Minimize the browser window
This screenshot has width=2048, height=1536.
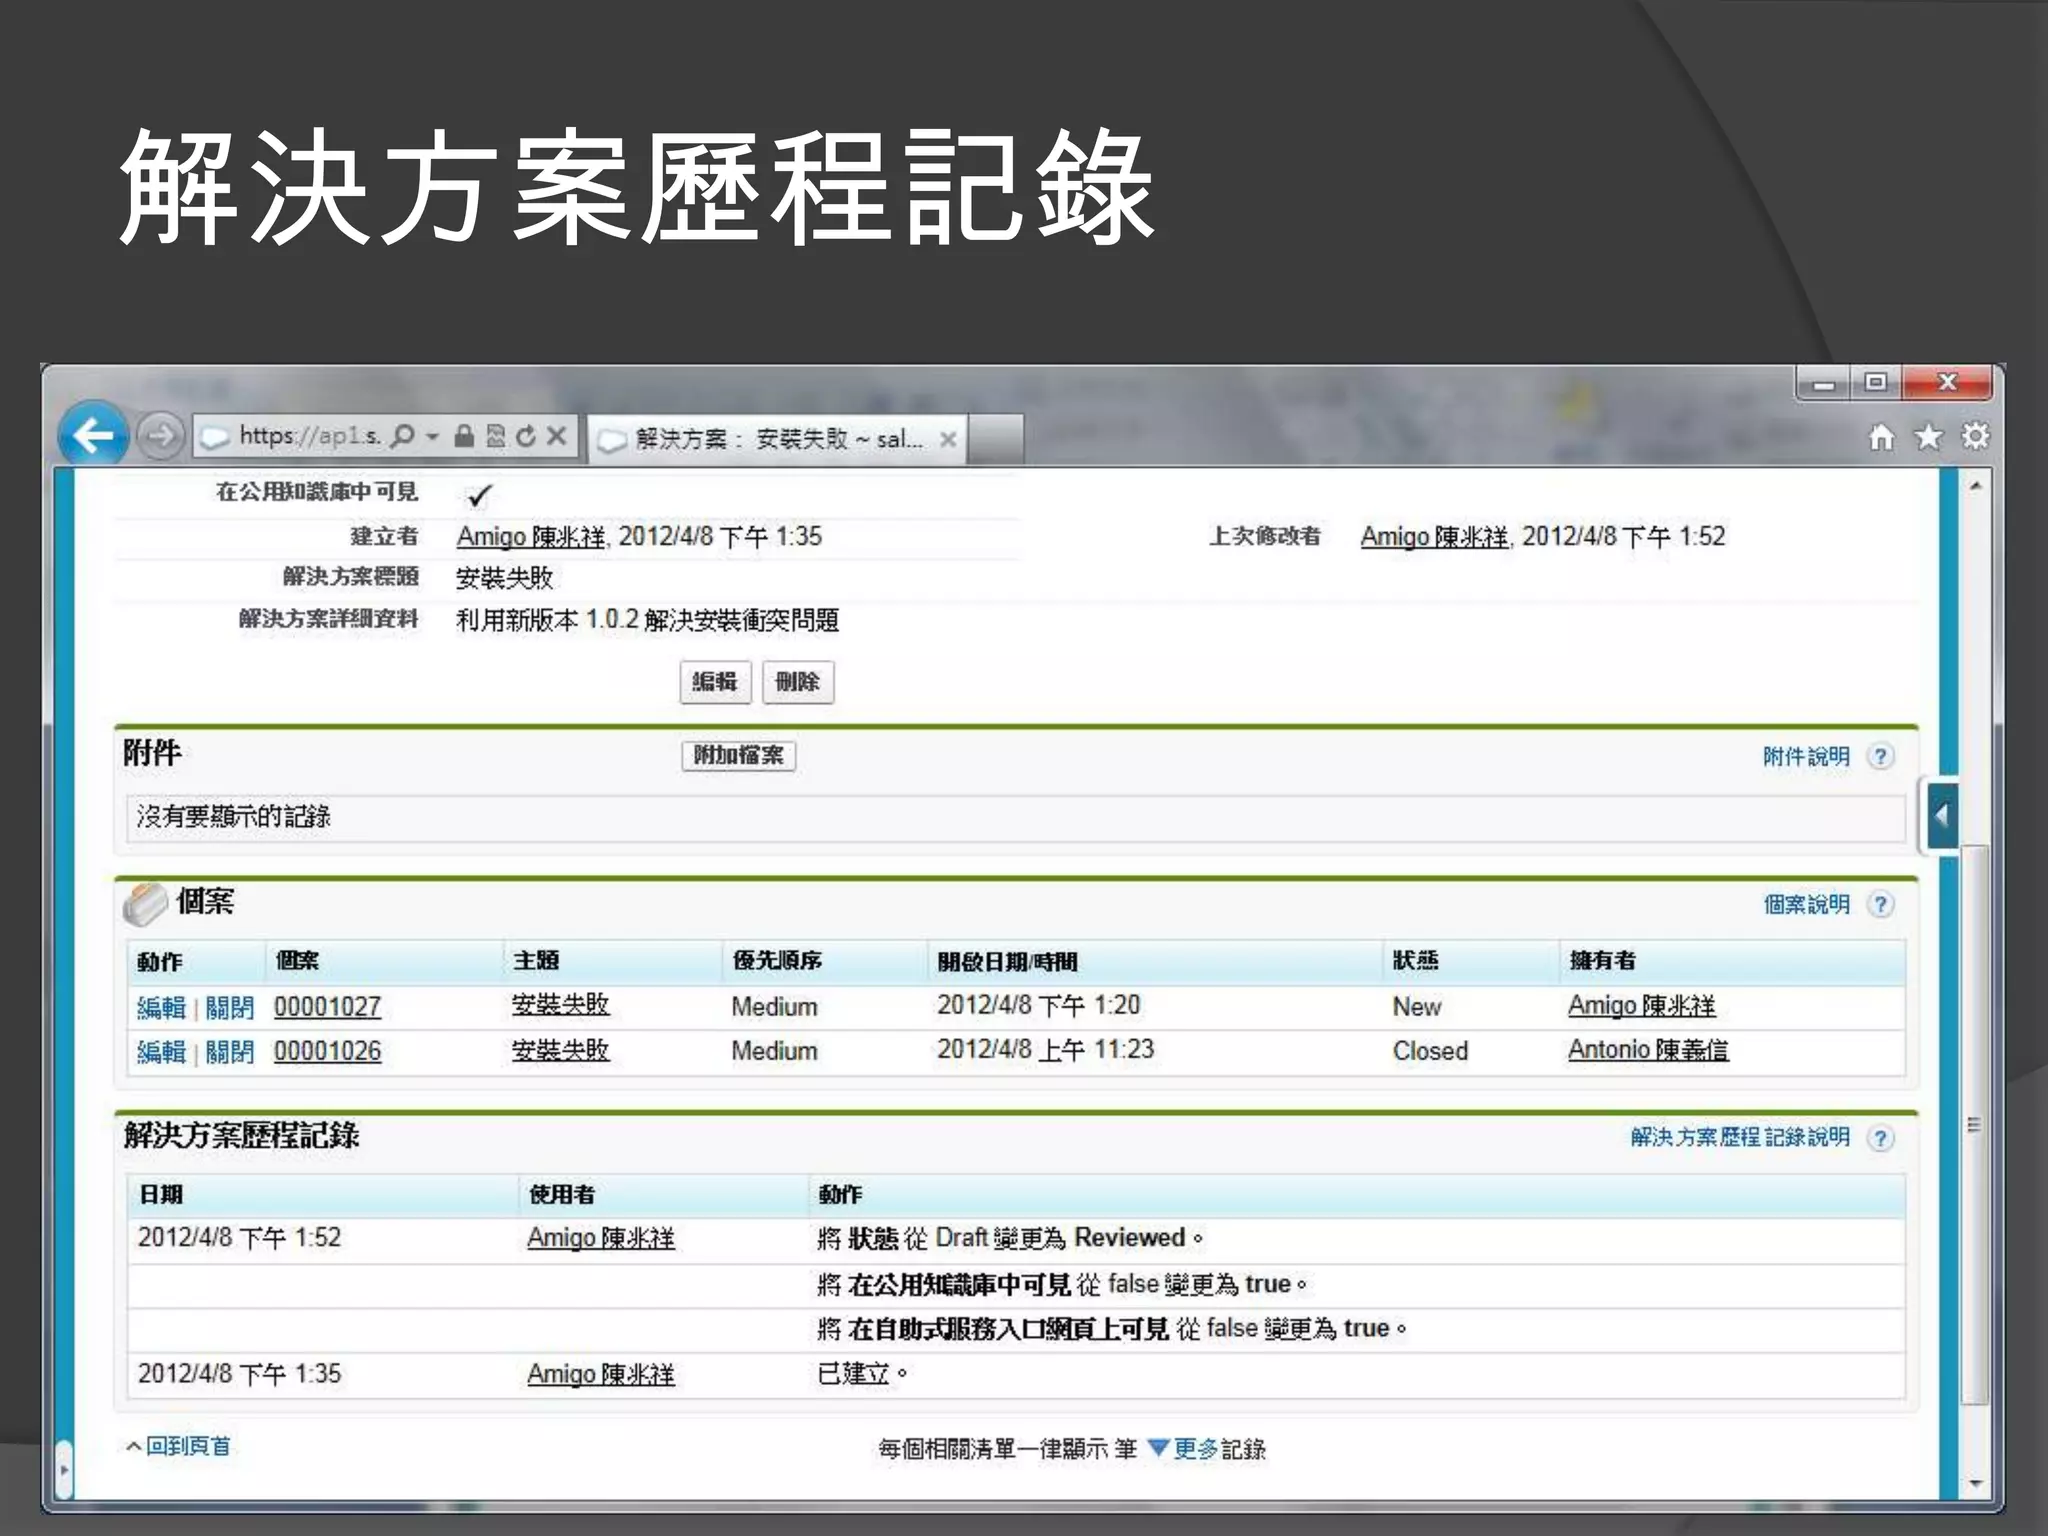coord(1825,383)
